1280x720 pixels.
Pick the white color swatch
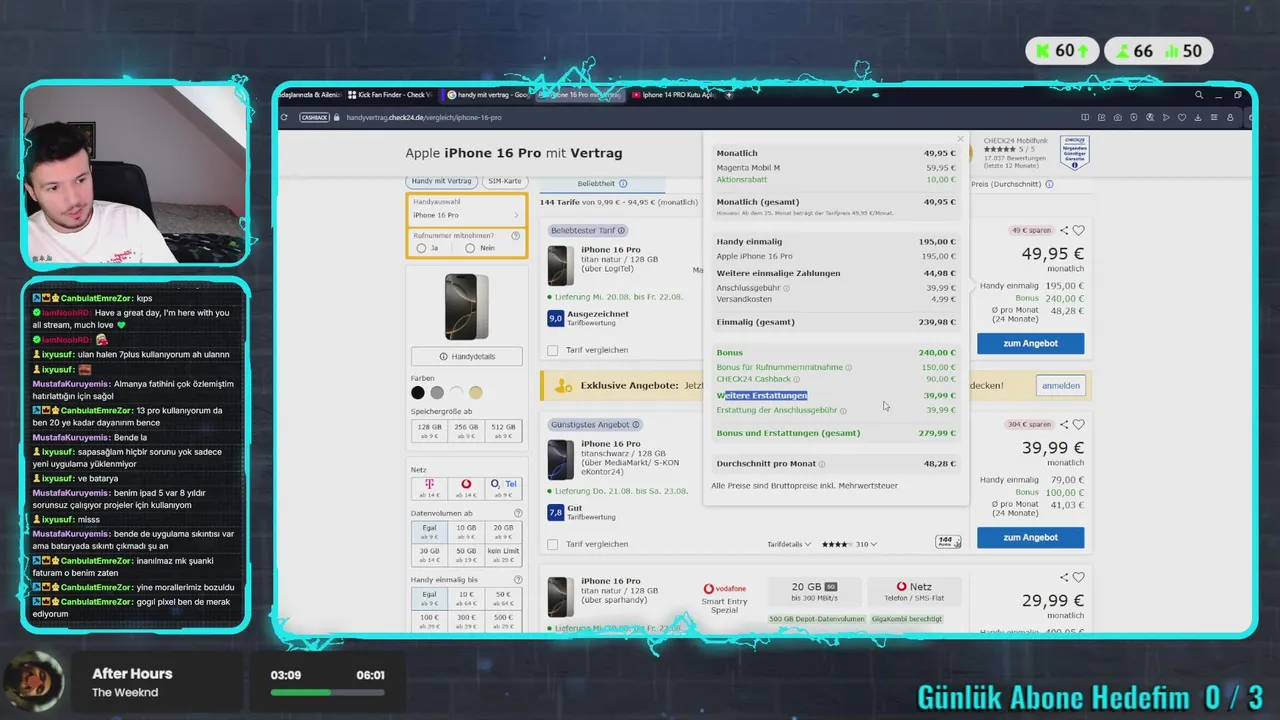(456, 392)
